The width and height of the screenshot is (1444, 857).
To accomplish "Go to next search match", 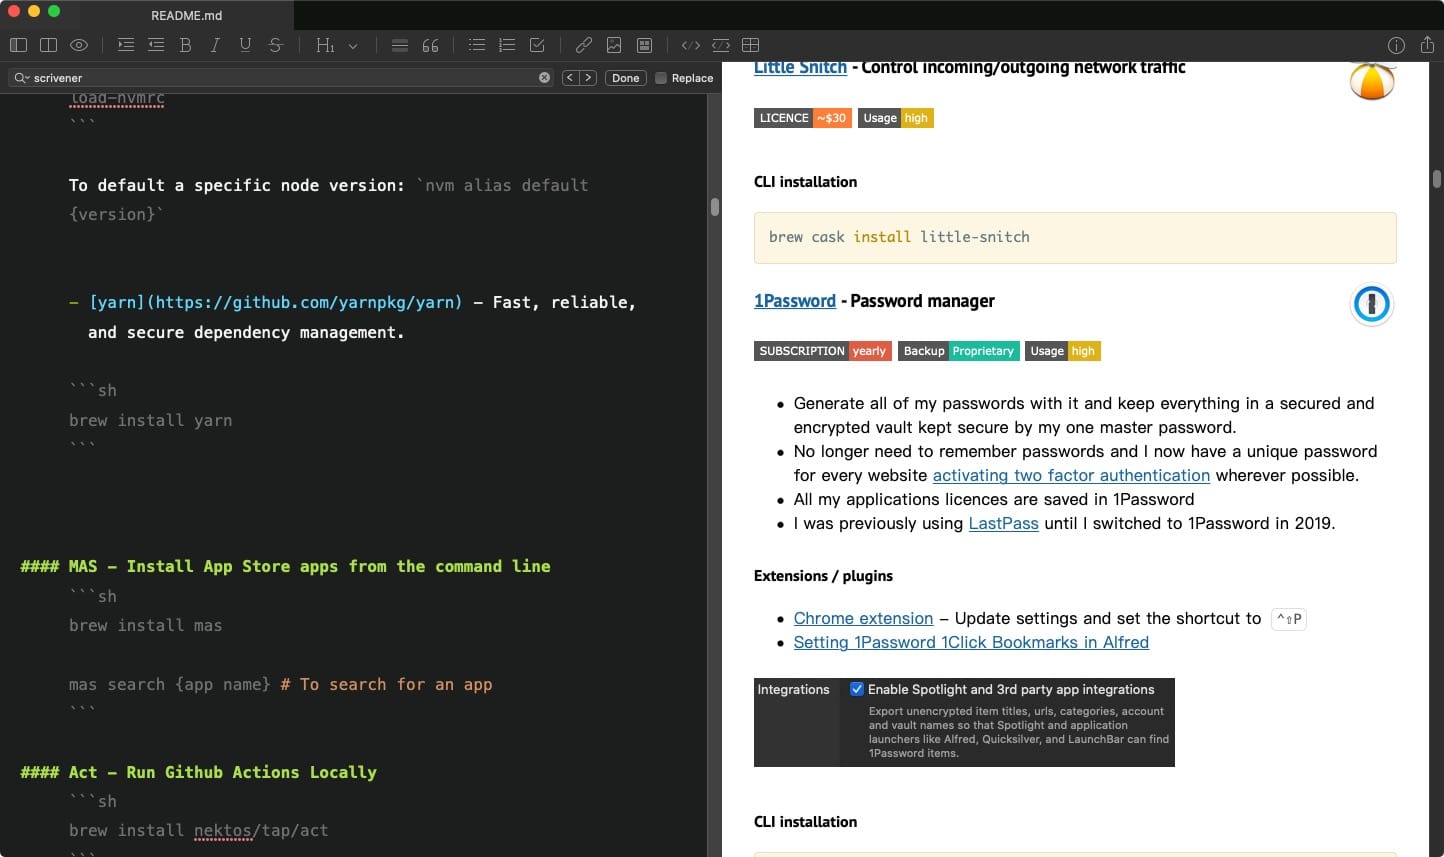I will coord(588,78).
